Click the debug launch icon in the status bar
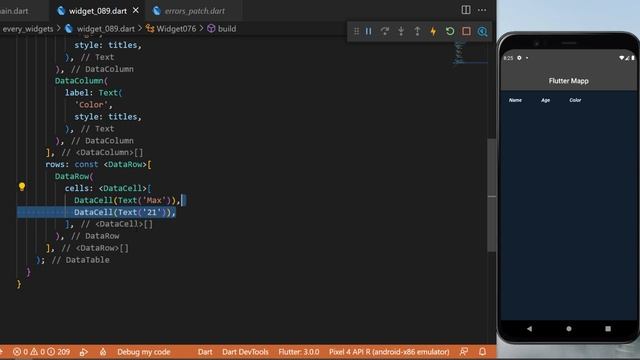The height and width of the screenshot is (360, 640). tap(84, 352)
